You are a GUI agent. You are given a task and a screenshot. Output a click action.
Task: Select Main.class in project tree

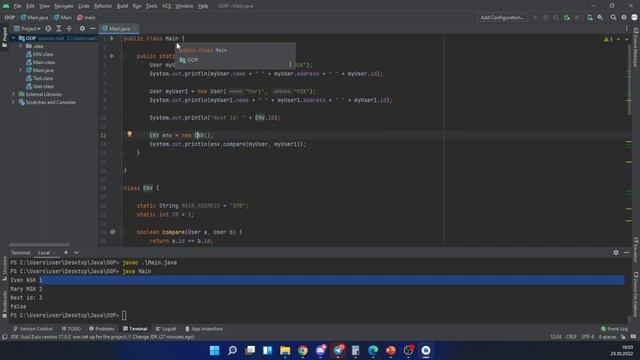pyautogui.click(x=40, y=62)
